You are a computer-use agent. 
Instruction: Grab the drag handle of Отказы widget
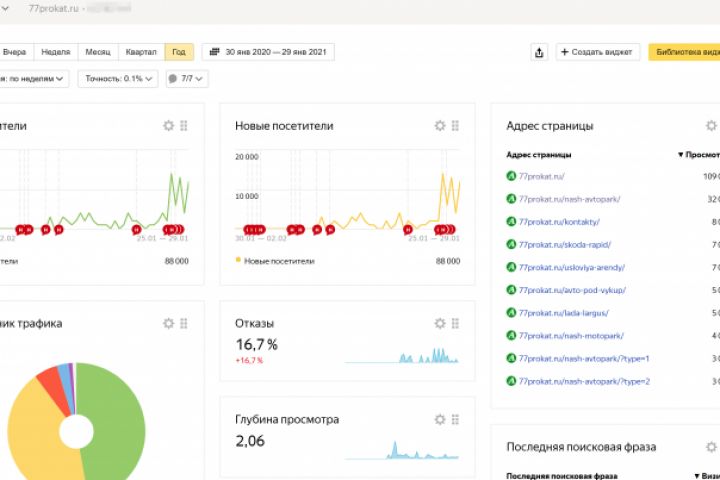coord(455,323)
